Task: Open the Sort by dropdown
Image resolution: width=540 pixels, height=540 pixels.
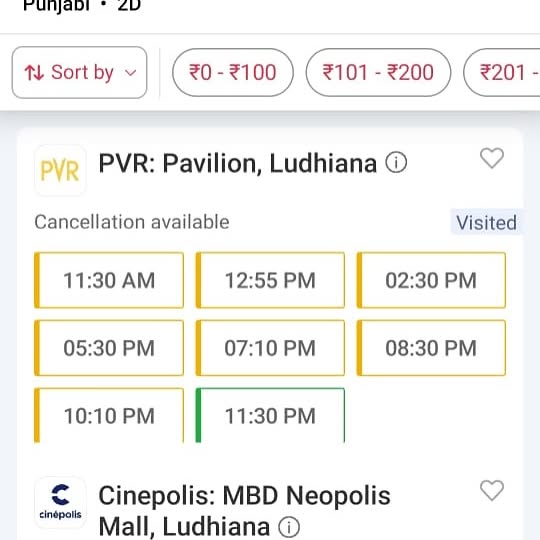Action: tap(80, 73)
